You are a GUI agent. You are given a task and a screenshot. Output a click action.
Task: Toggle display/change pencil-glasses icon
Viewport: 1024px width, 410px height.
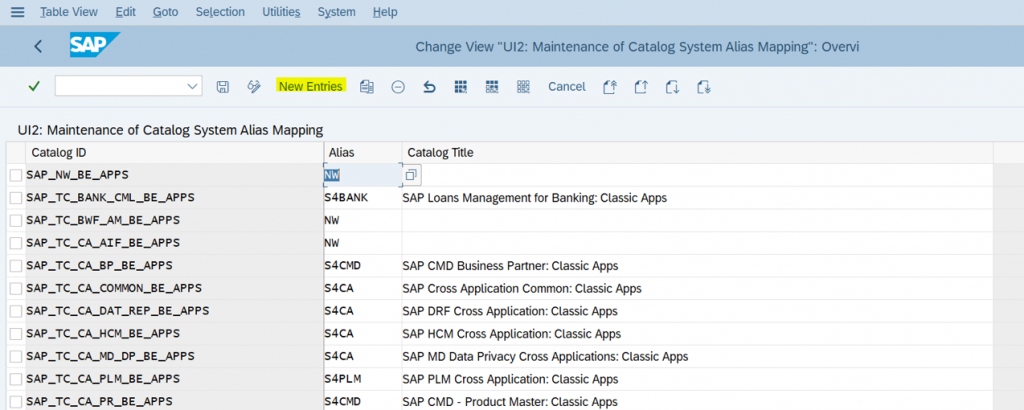[x=254, y=87]
